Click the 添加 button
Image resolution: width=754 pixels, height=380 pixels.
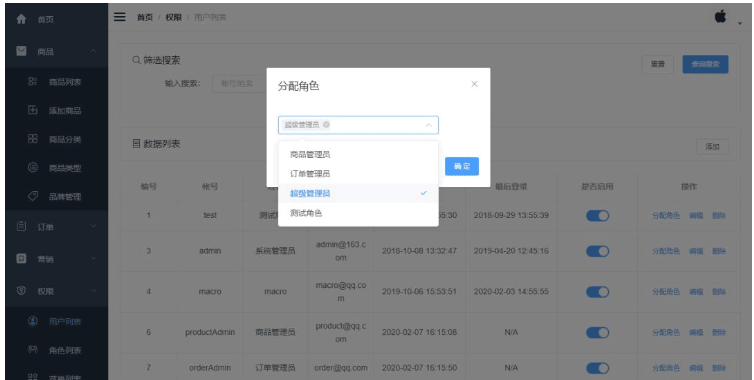point(712,147)
